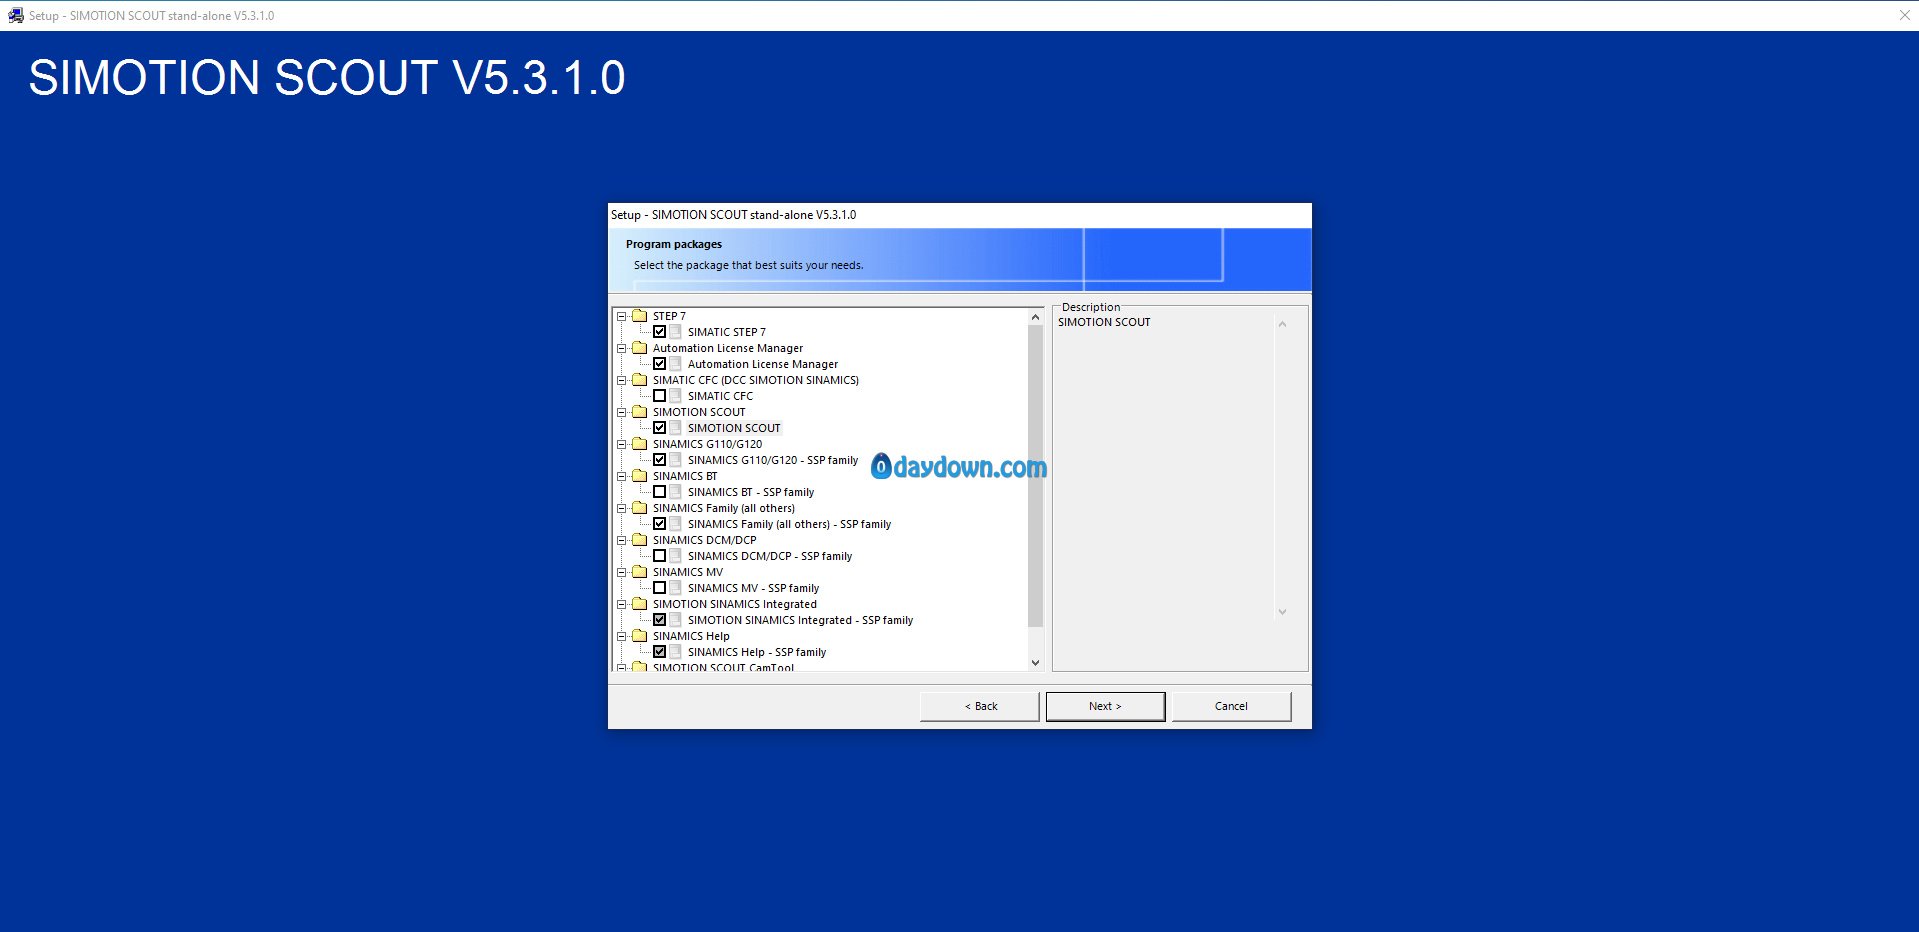This screenshot has height=932, width=1919.
Task: Select the SIMATIC CFC child label
Action: coord(720,396)
